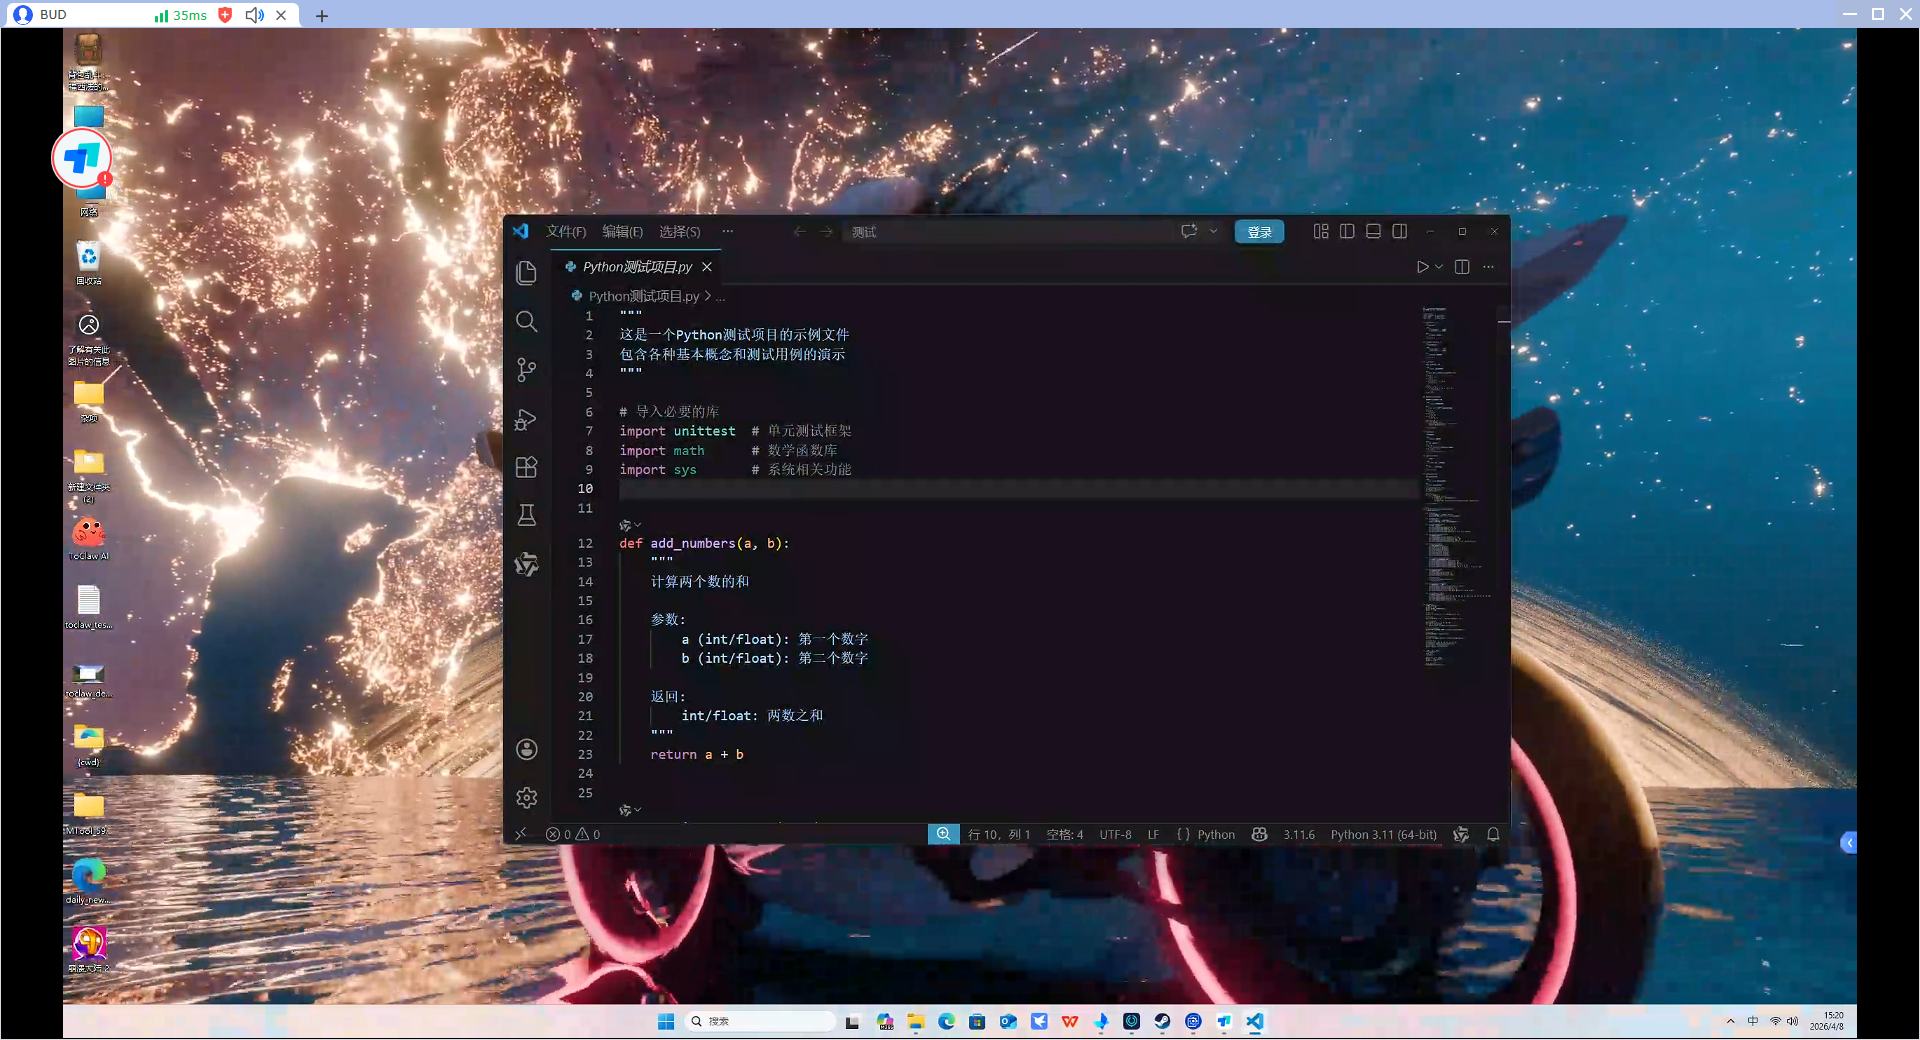Click Python测试项目.py in the breadcrumb
The height and width of the screenshot is (1040, 1920).
coord(644,297)
